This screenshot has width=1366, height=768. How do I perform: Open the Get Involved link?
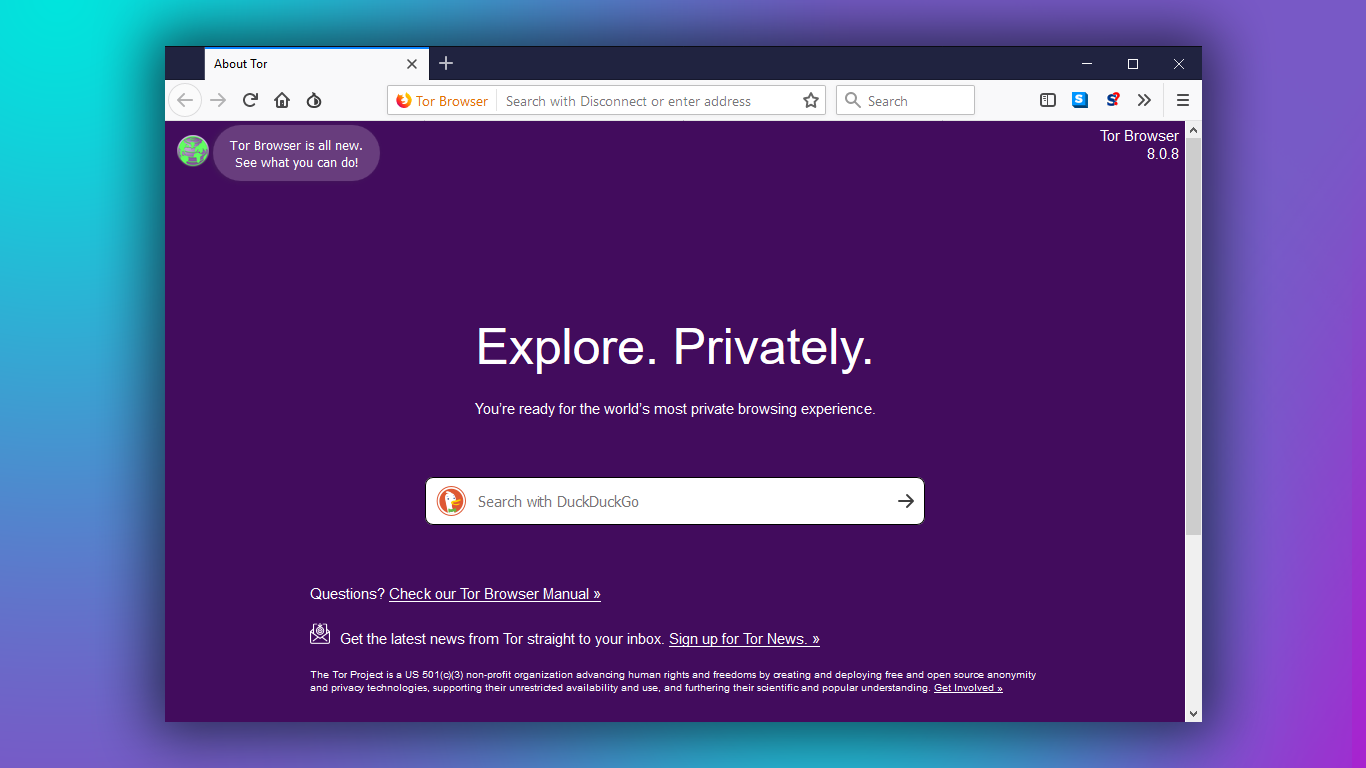968,688
